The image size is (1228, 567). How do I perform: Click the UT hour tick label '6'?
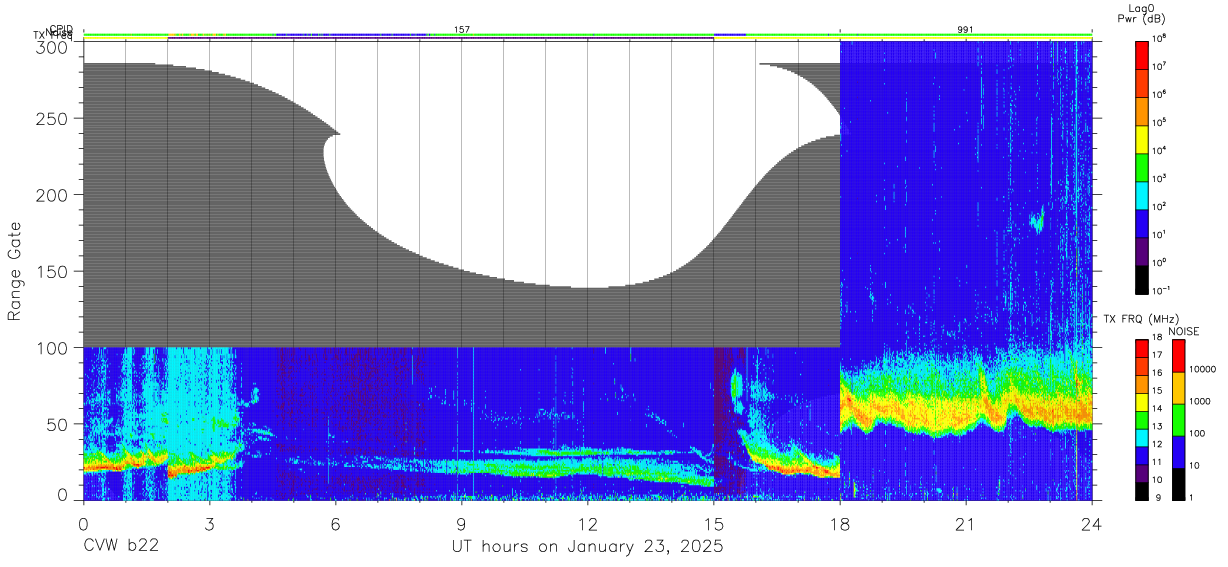[x=335, y=524]
